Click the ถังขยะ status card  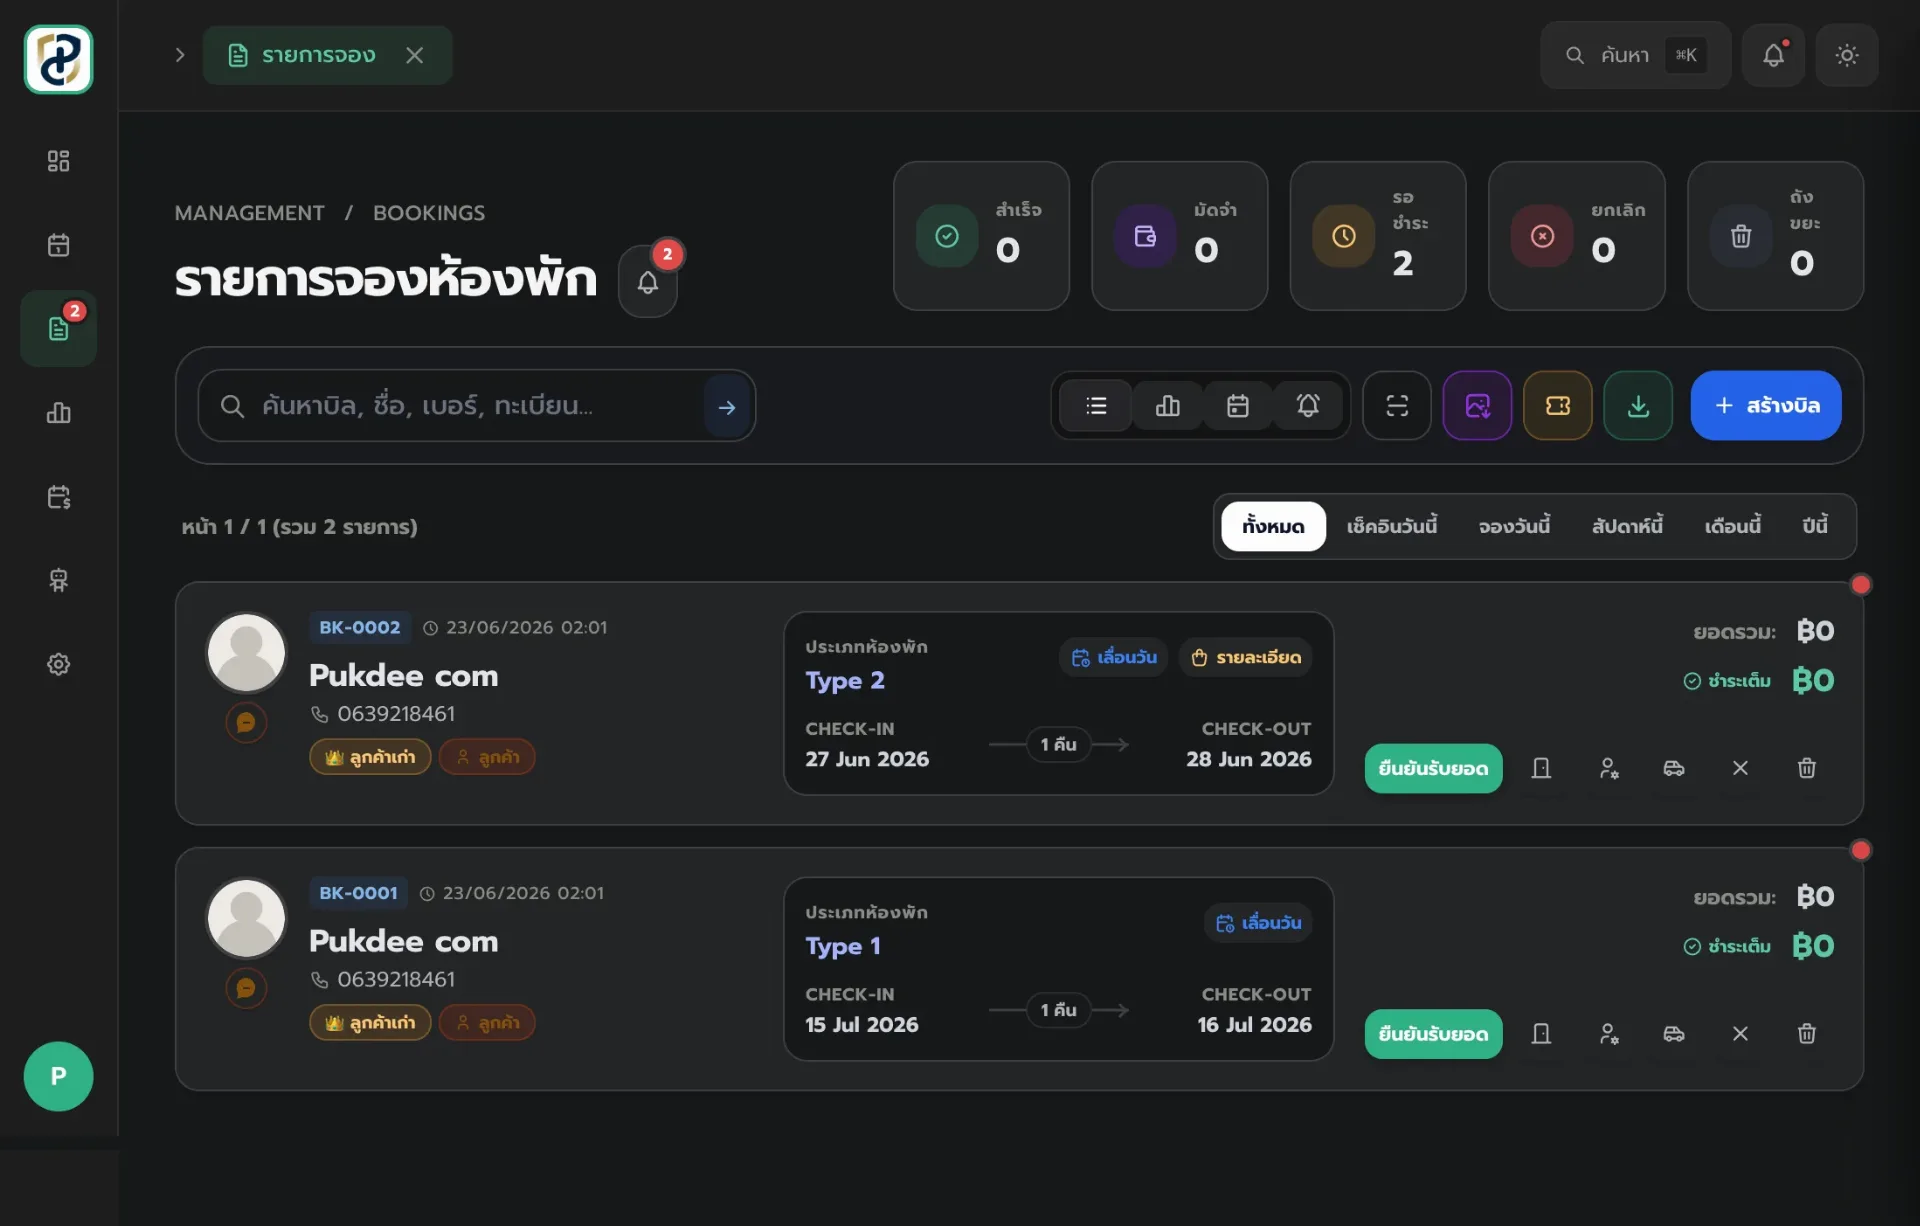click(x=1775, y=236)
